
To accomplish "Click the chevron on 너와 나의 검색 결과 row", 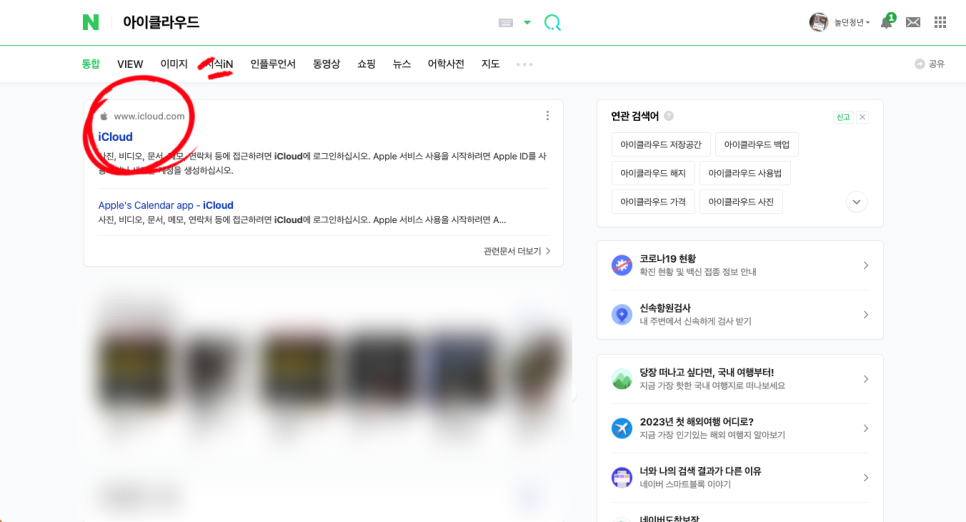I will click(866, 478).
